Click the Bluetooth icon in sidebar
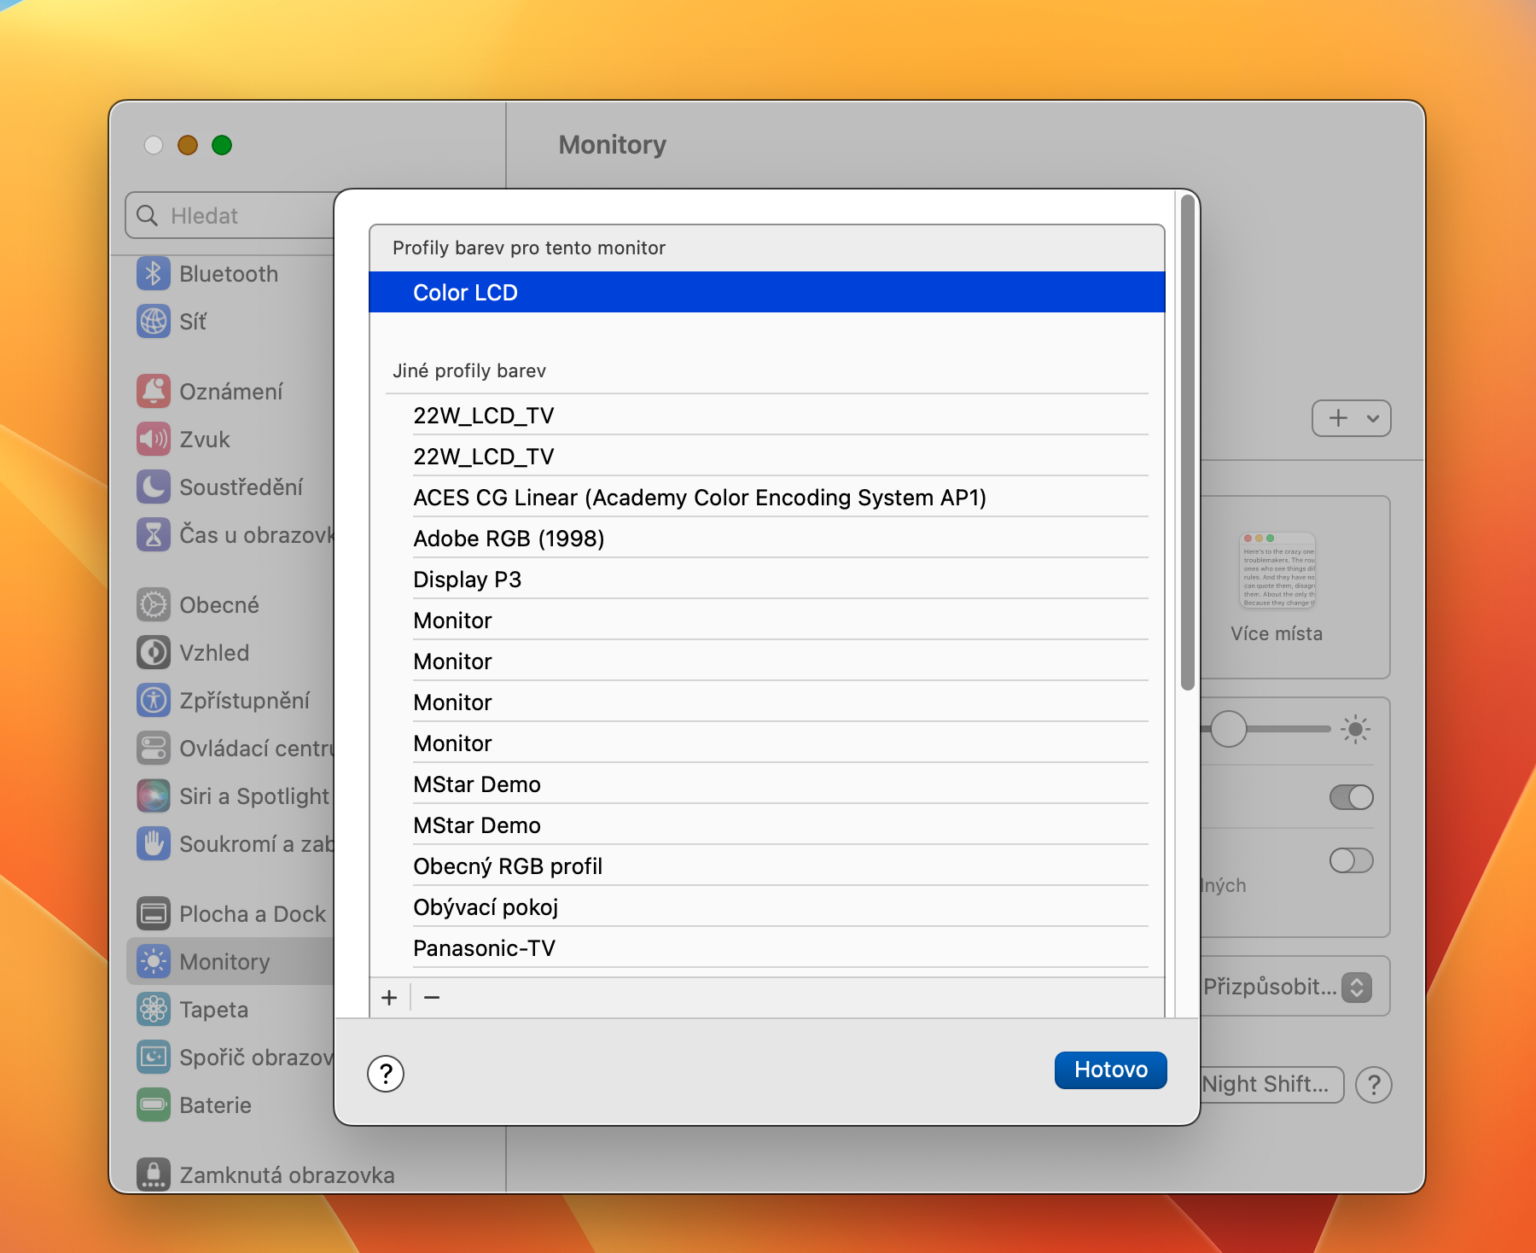This screenshot has height=1253, width=1536. (x=153, y=273)
